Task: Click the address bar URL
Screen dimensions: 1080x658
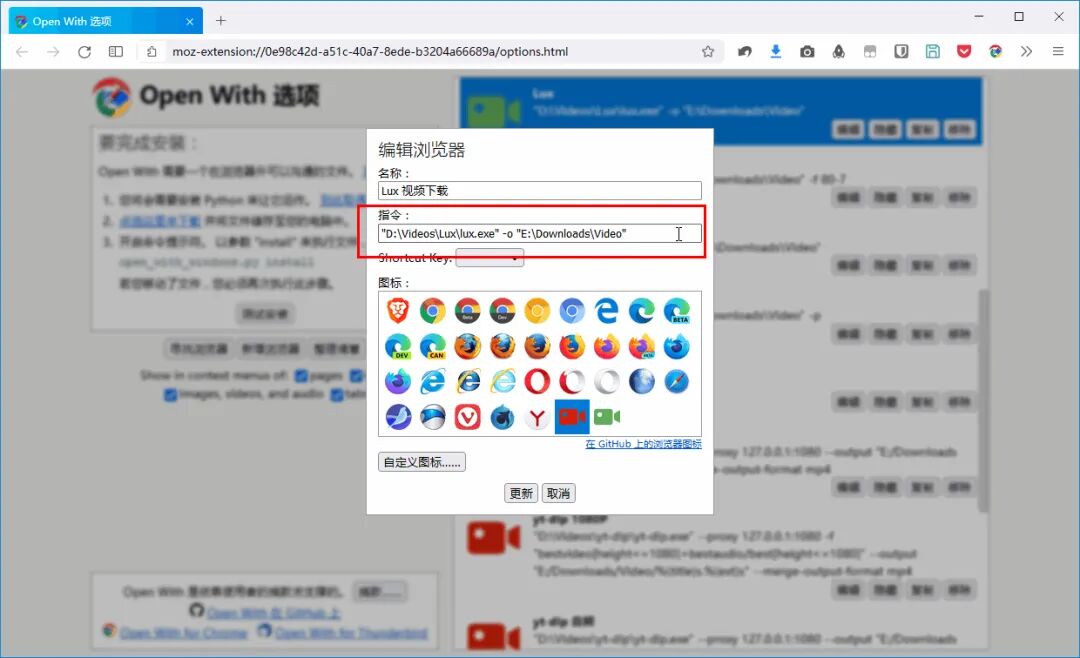Action: tap(370, 52)
